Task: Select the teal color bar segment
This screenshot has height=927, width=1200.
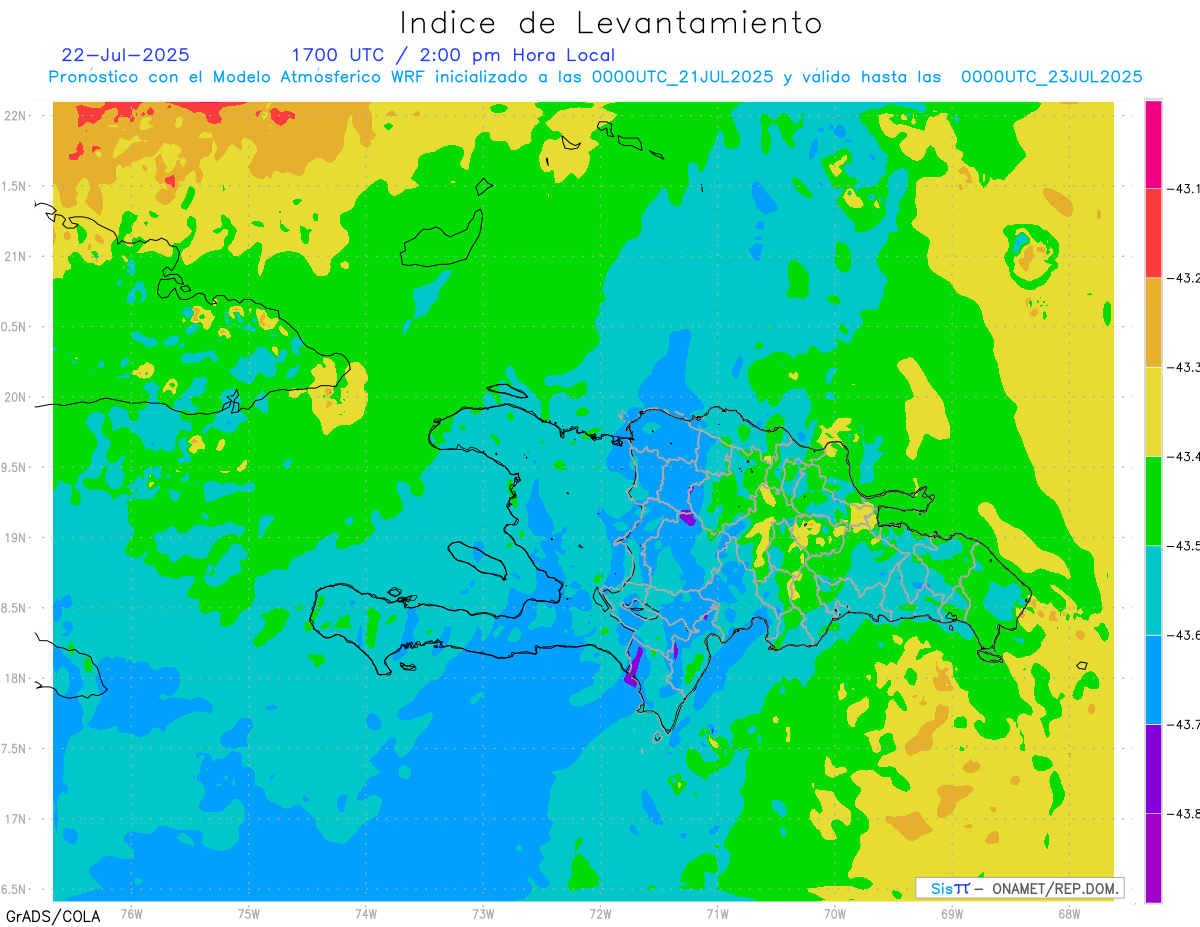Action: [1153, 590]
